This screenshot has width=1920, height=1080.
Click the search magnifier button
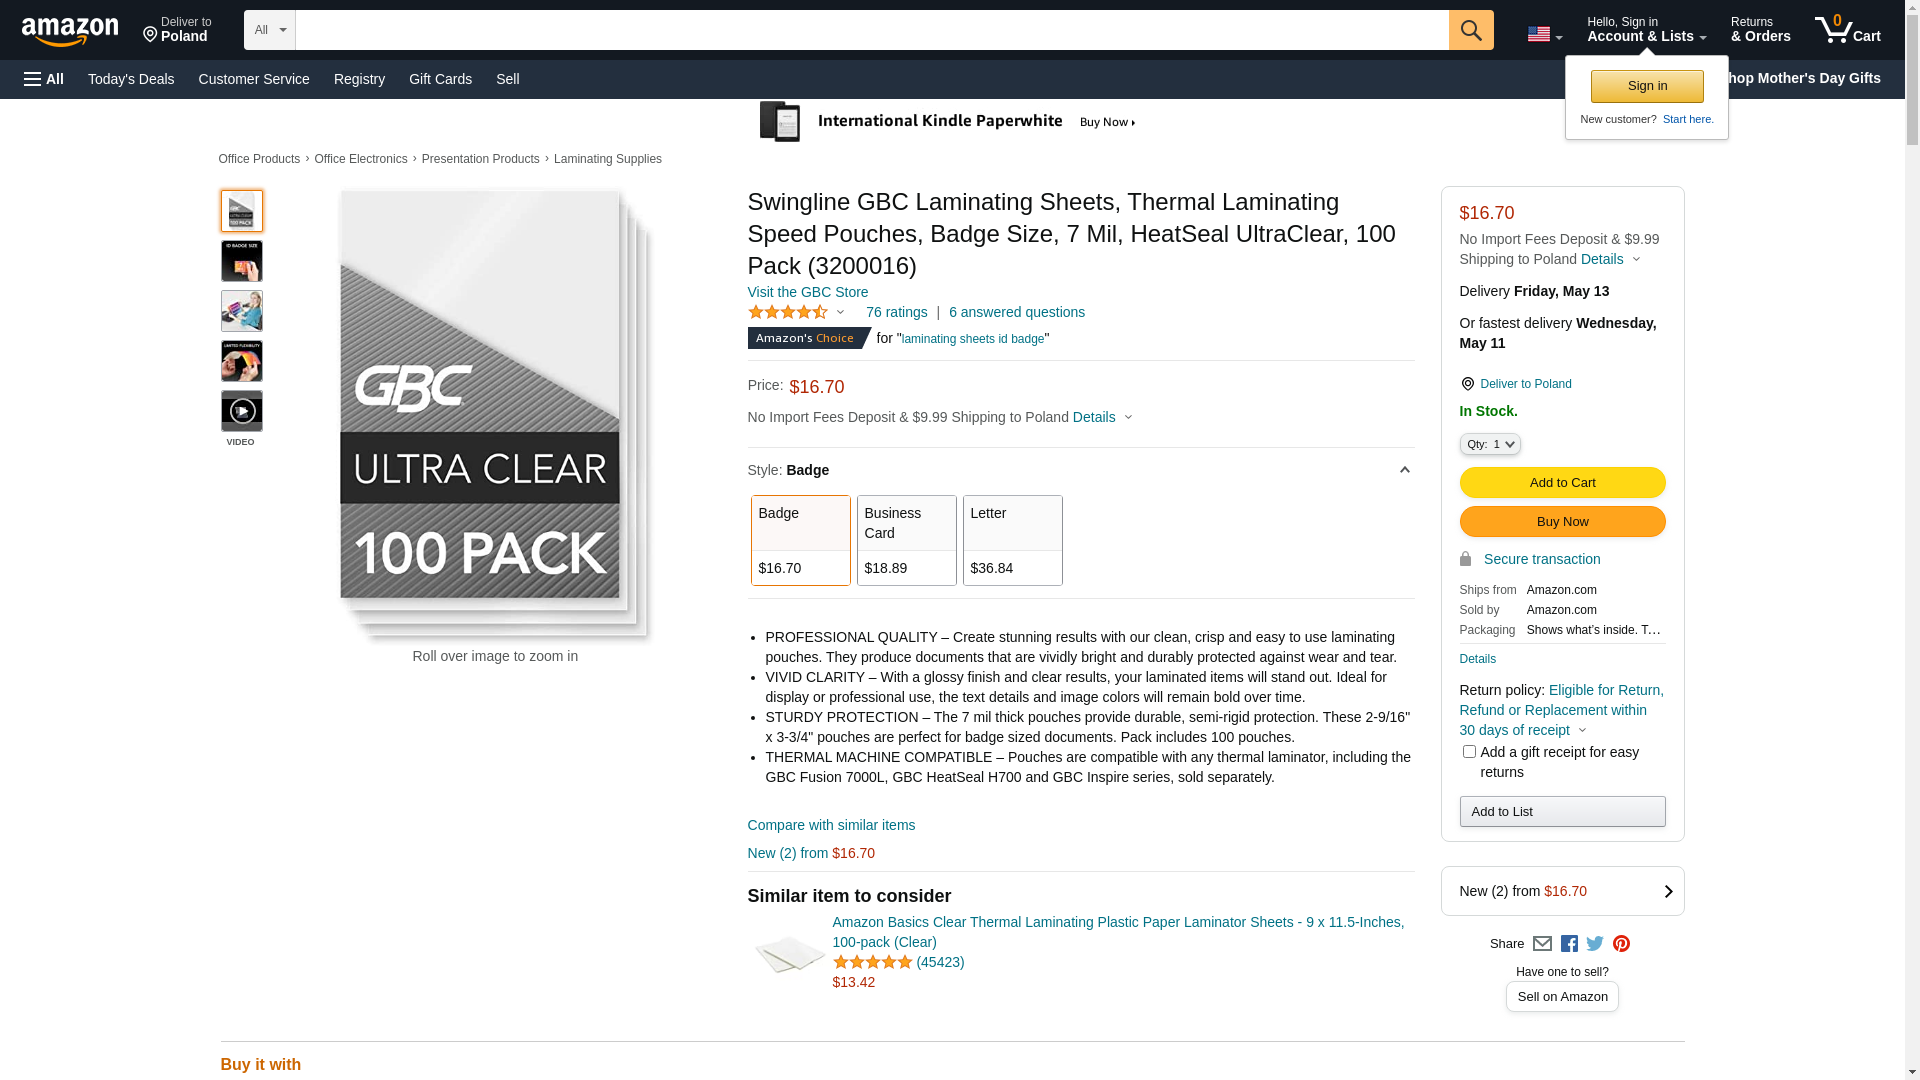[x=1470, y=30]
